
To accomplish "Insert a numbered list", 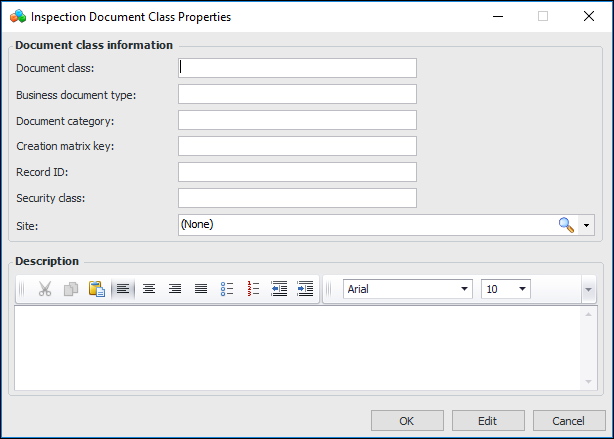I will [253, 289].
